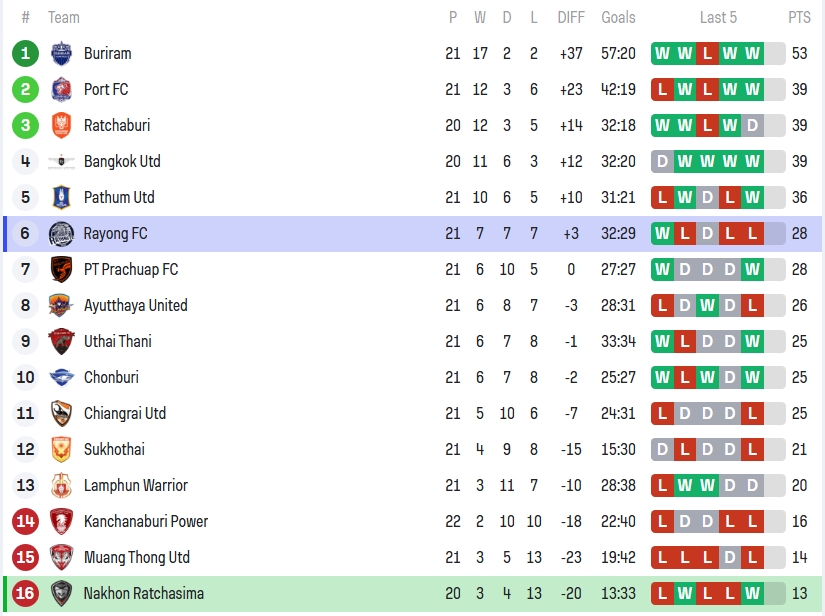Click the Rayong FC club logo
The height and width of the screenshot is (616, 825).
(61, 233)
